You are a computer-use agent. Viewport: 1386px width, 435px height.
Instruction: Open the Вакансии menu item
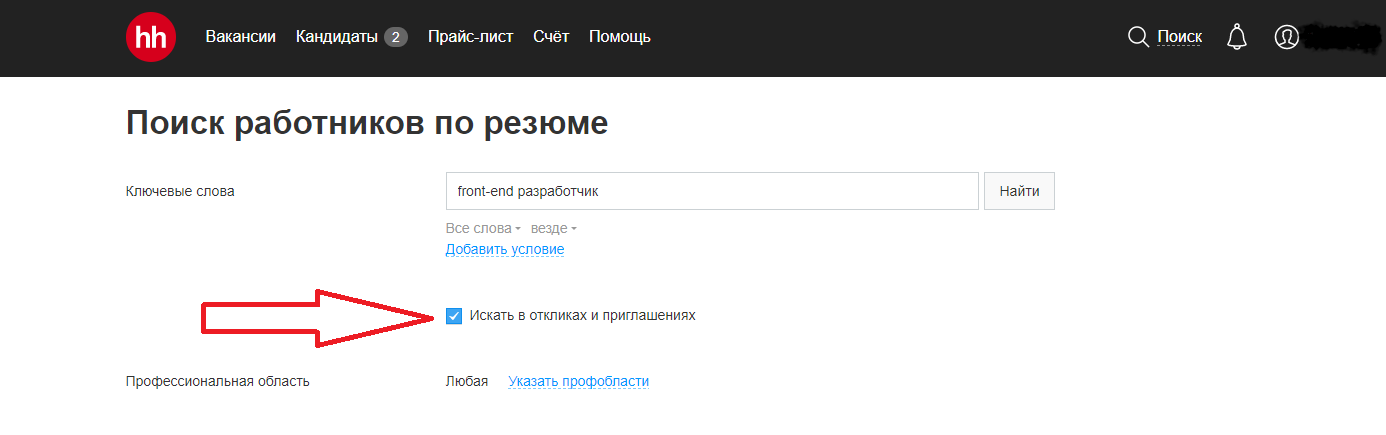point(240,37)
